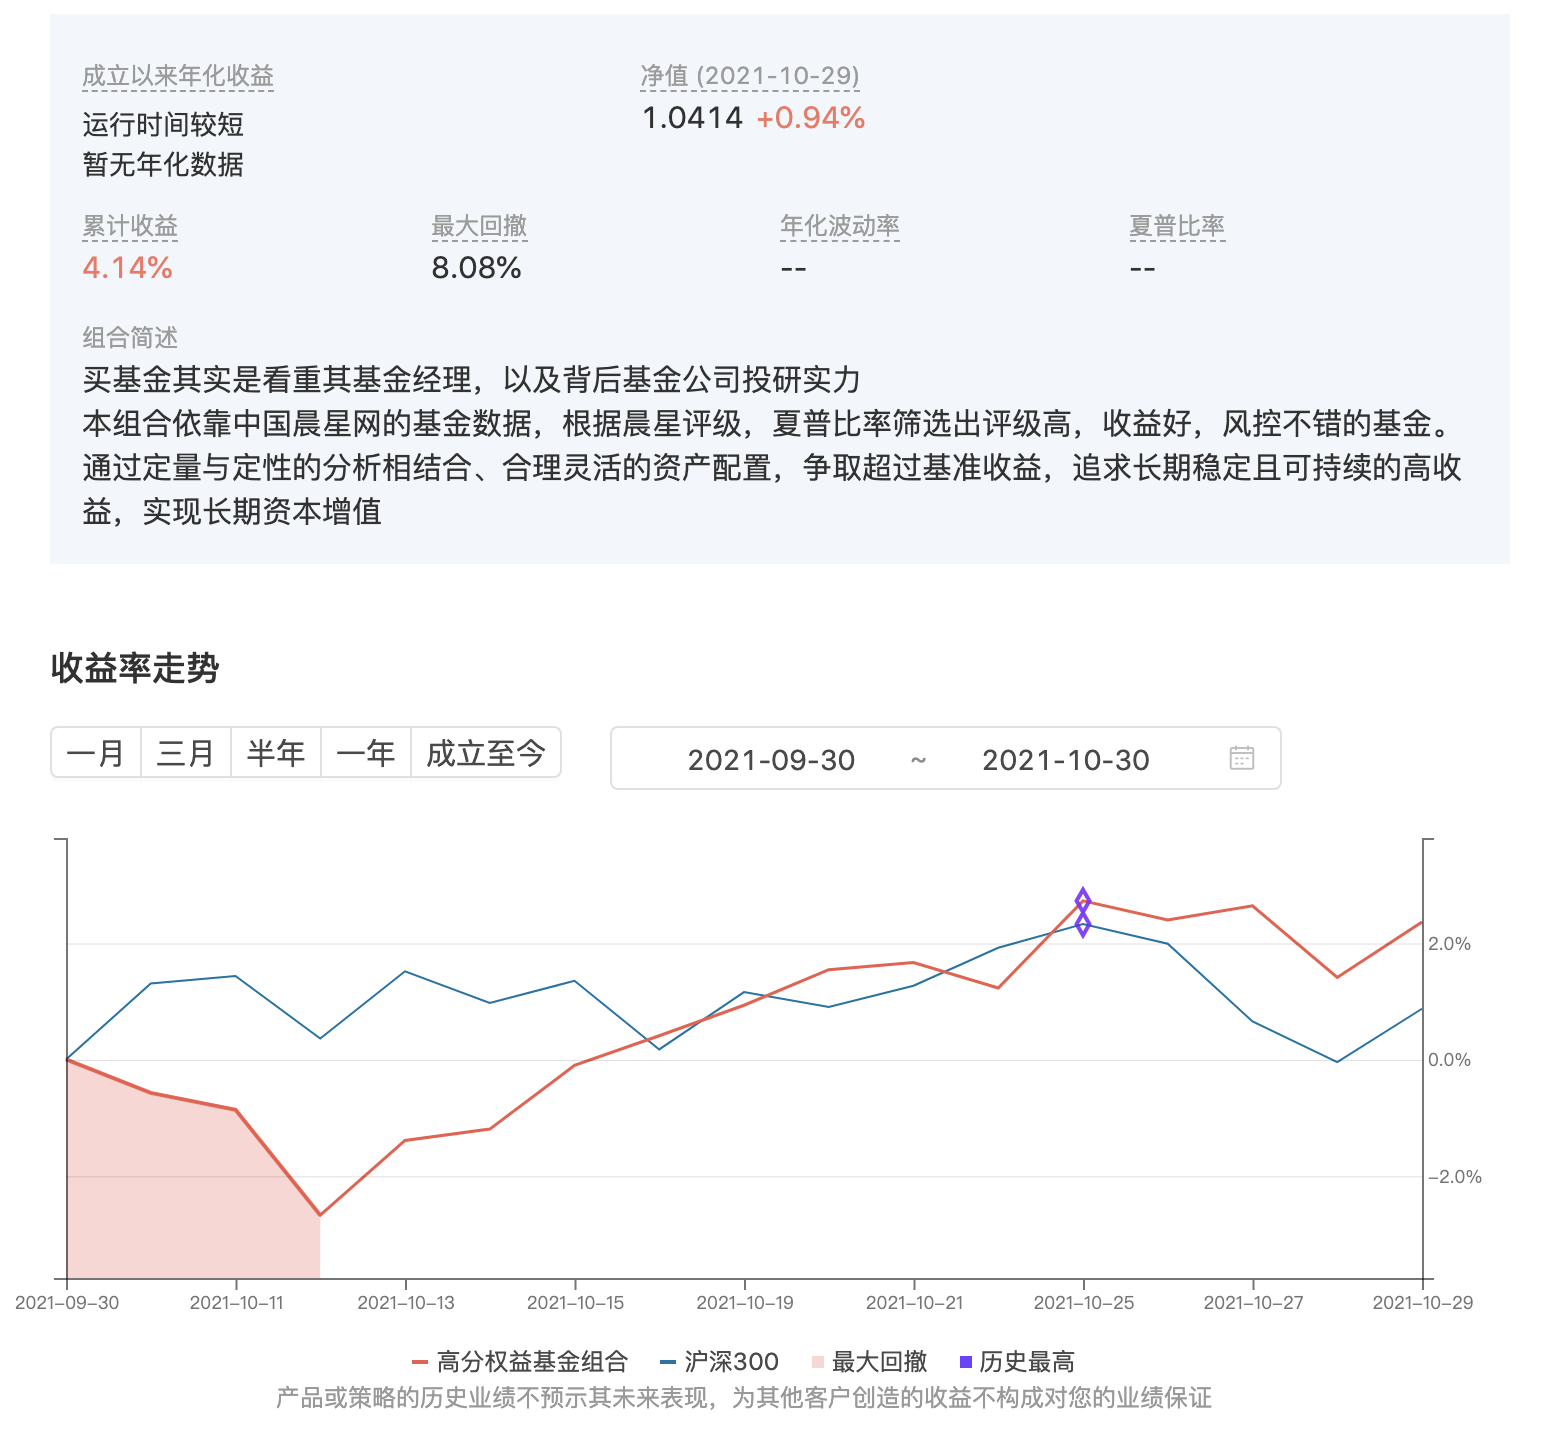Click the lower purple diamond on 沪深300 line
Screen dimensions: 1542x1432
1083,924
